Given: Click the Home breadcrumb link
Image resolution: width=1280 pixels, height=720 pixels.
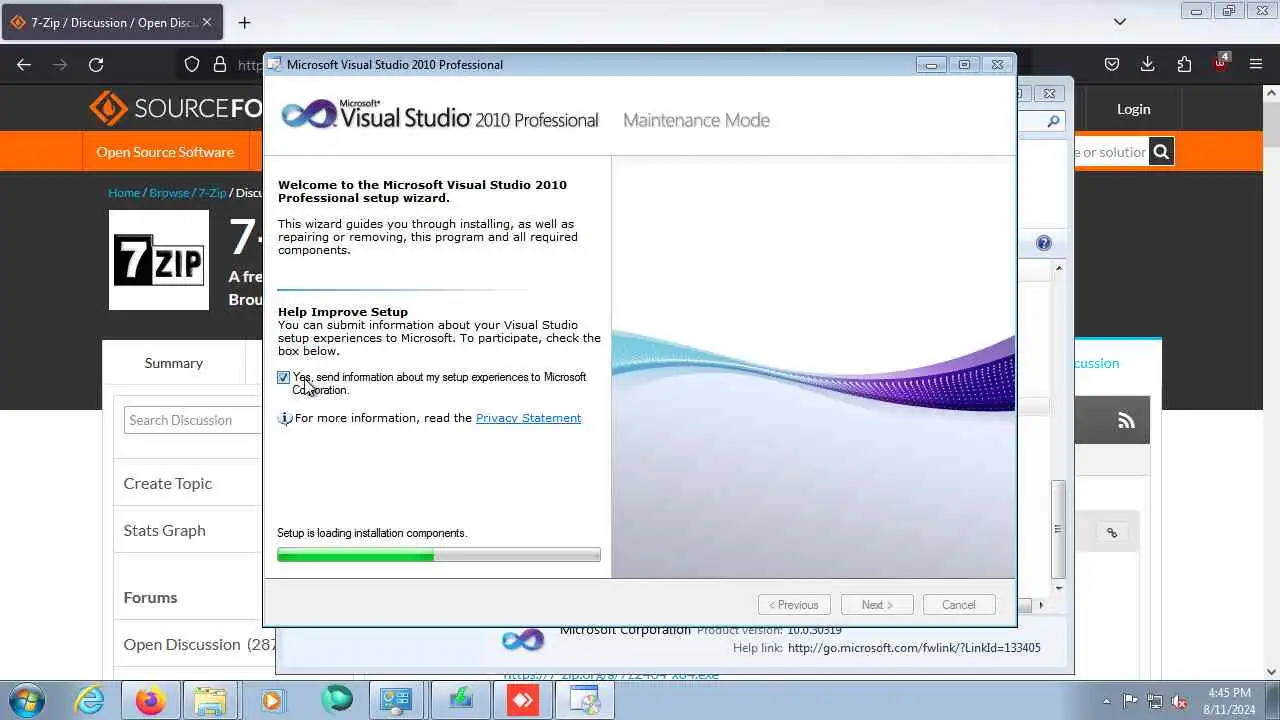Looking at the screenshot, I should pos(124,192).
